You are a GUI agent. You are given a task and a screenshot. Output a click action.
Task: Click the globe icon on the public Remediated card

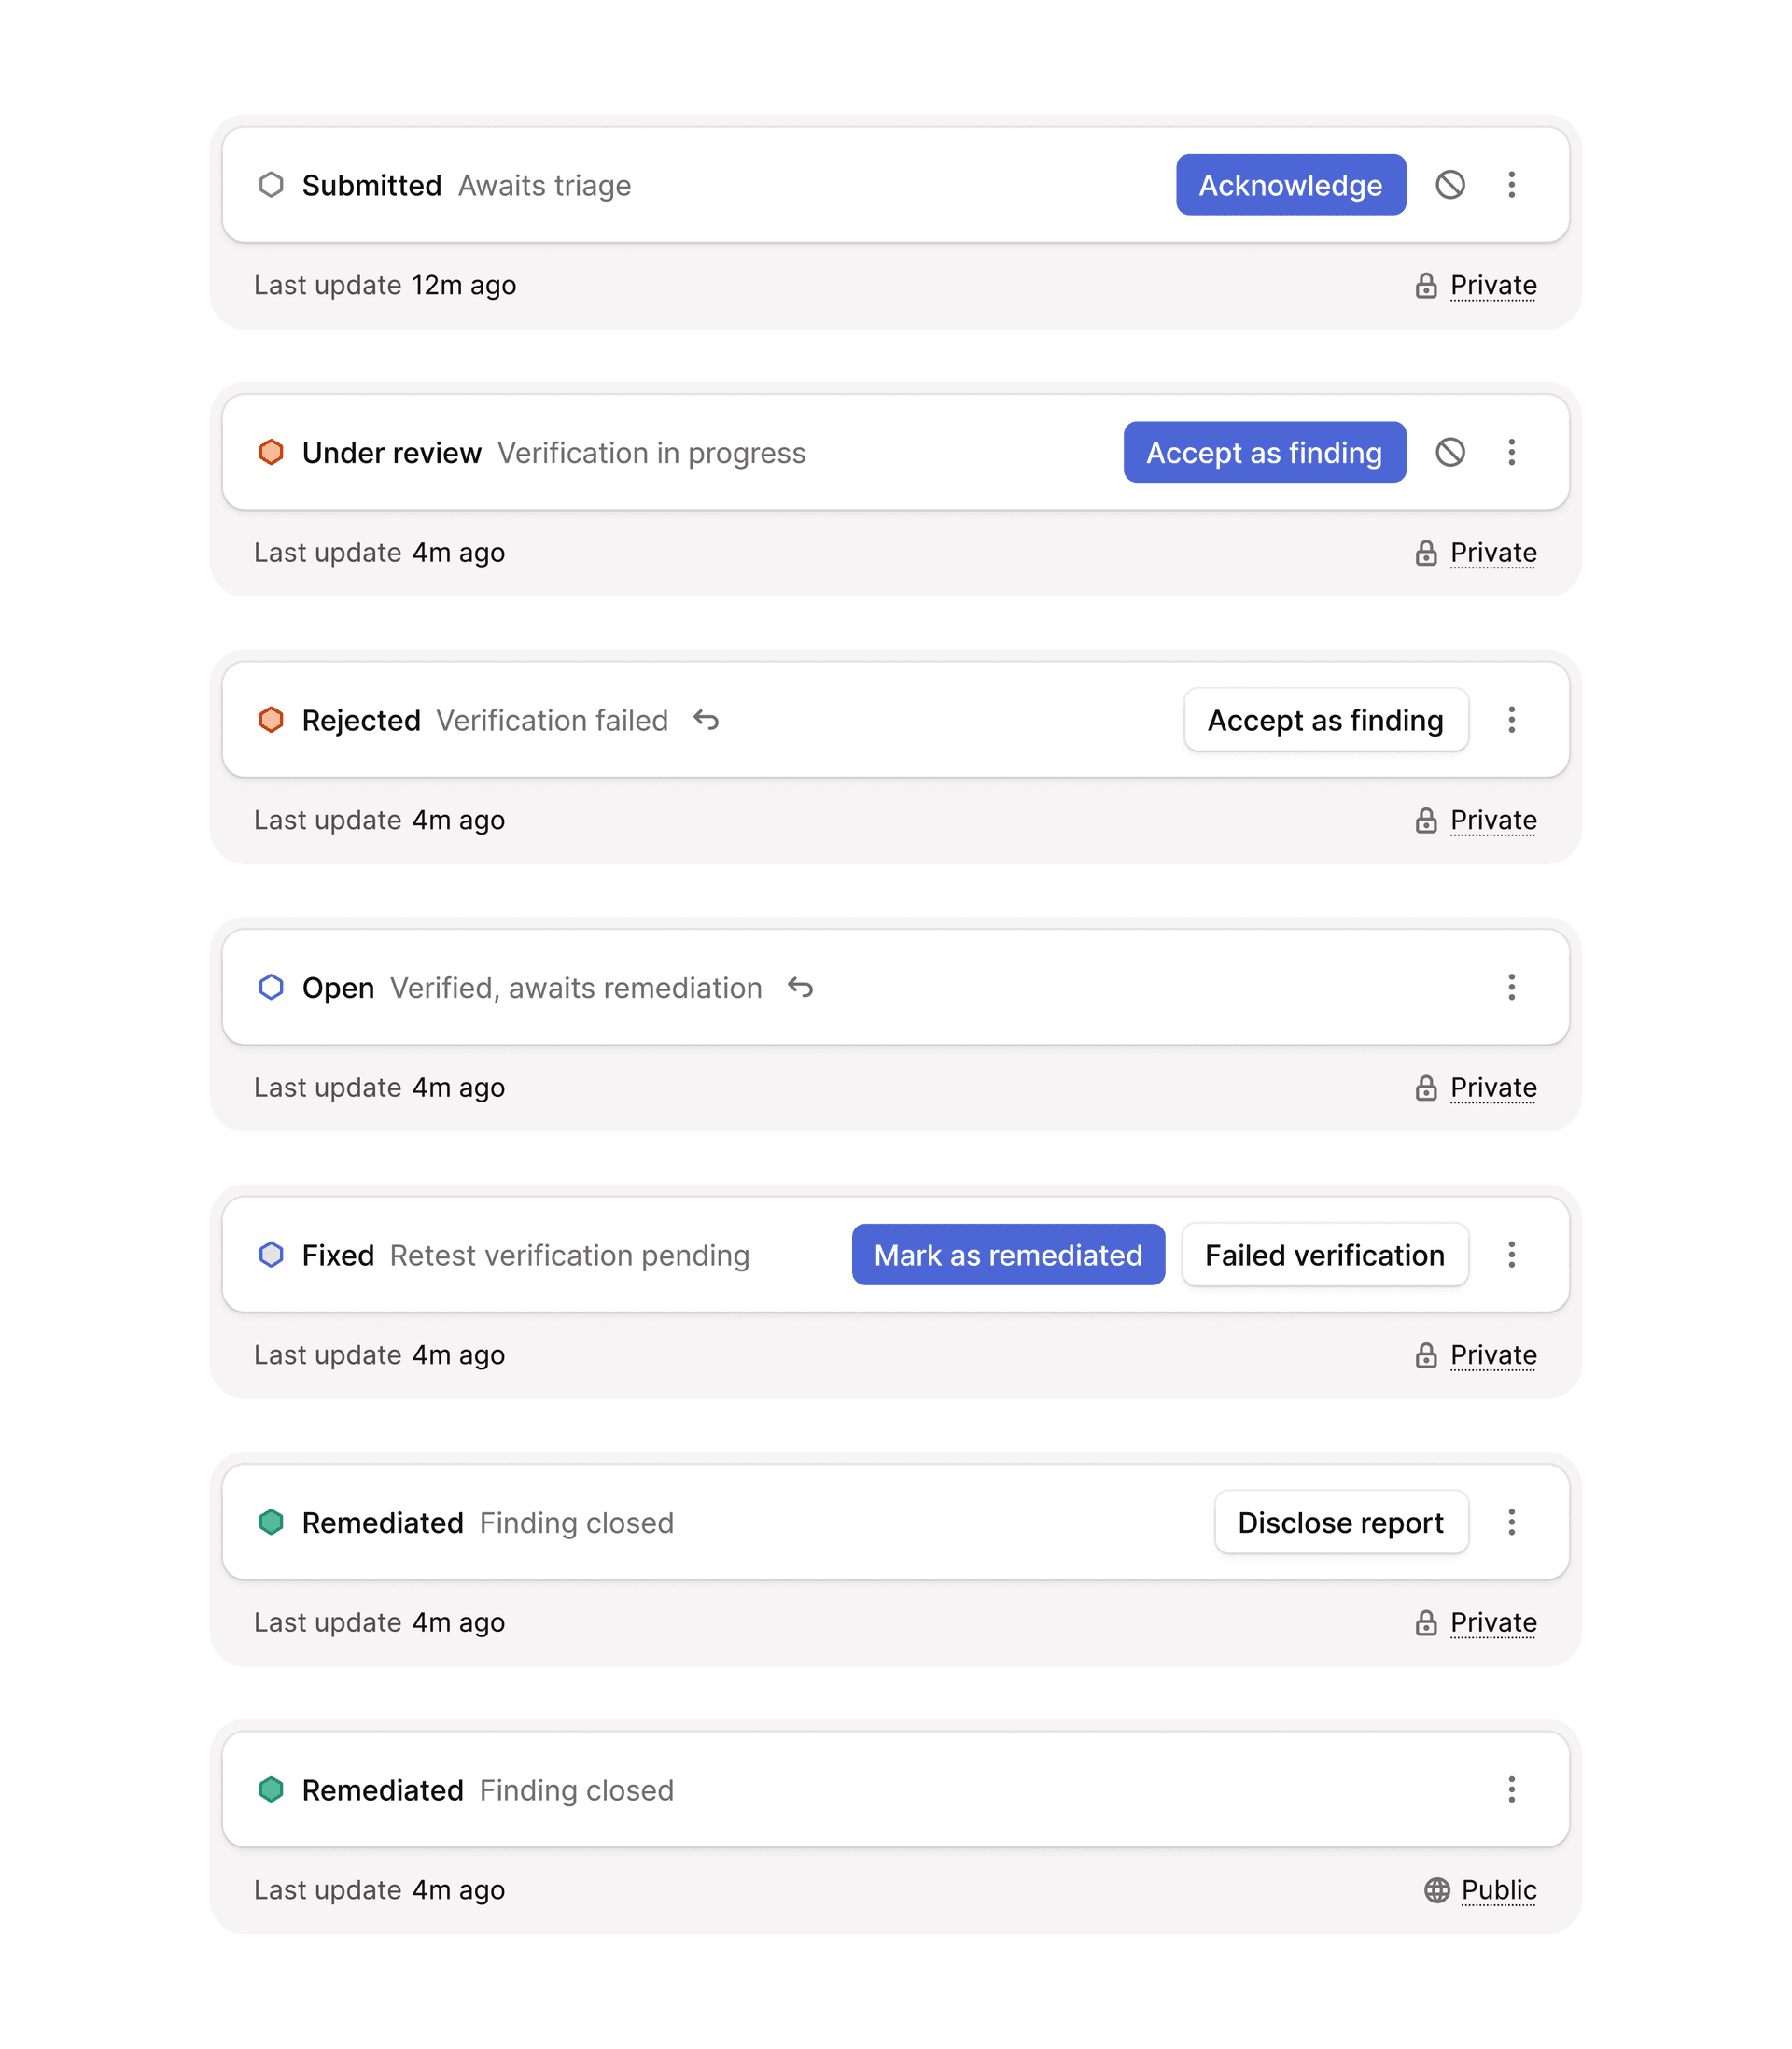click(1437, 1890)
